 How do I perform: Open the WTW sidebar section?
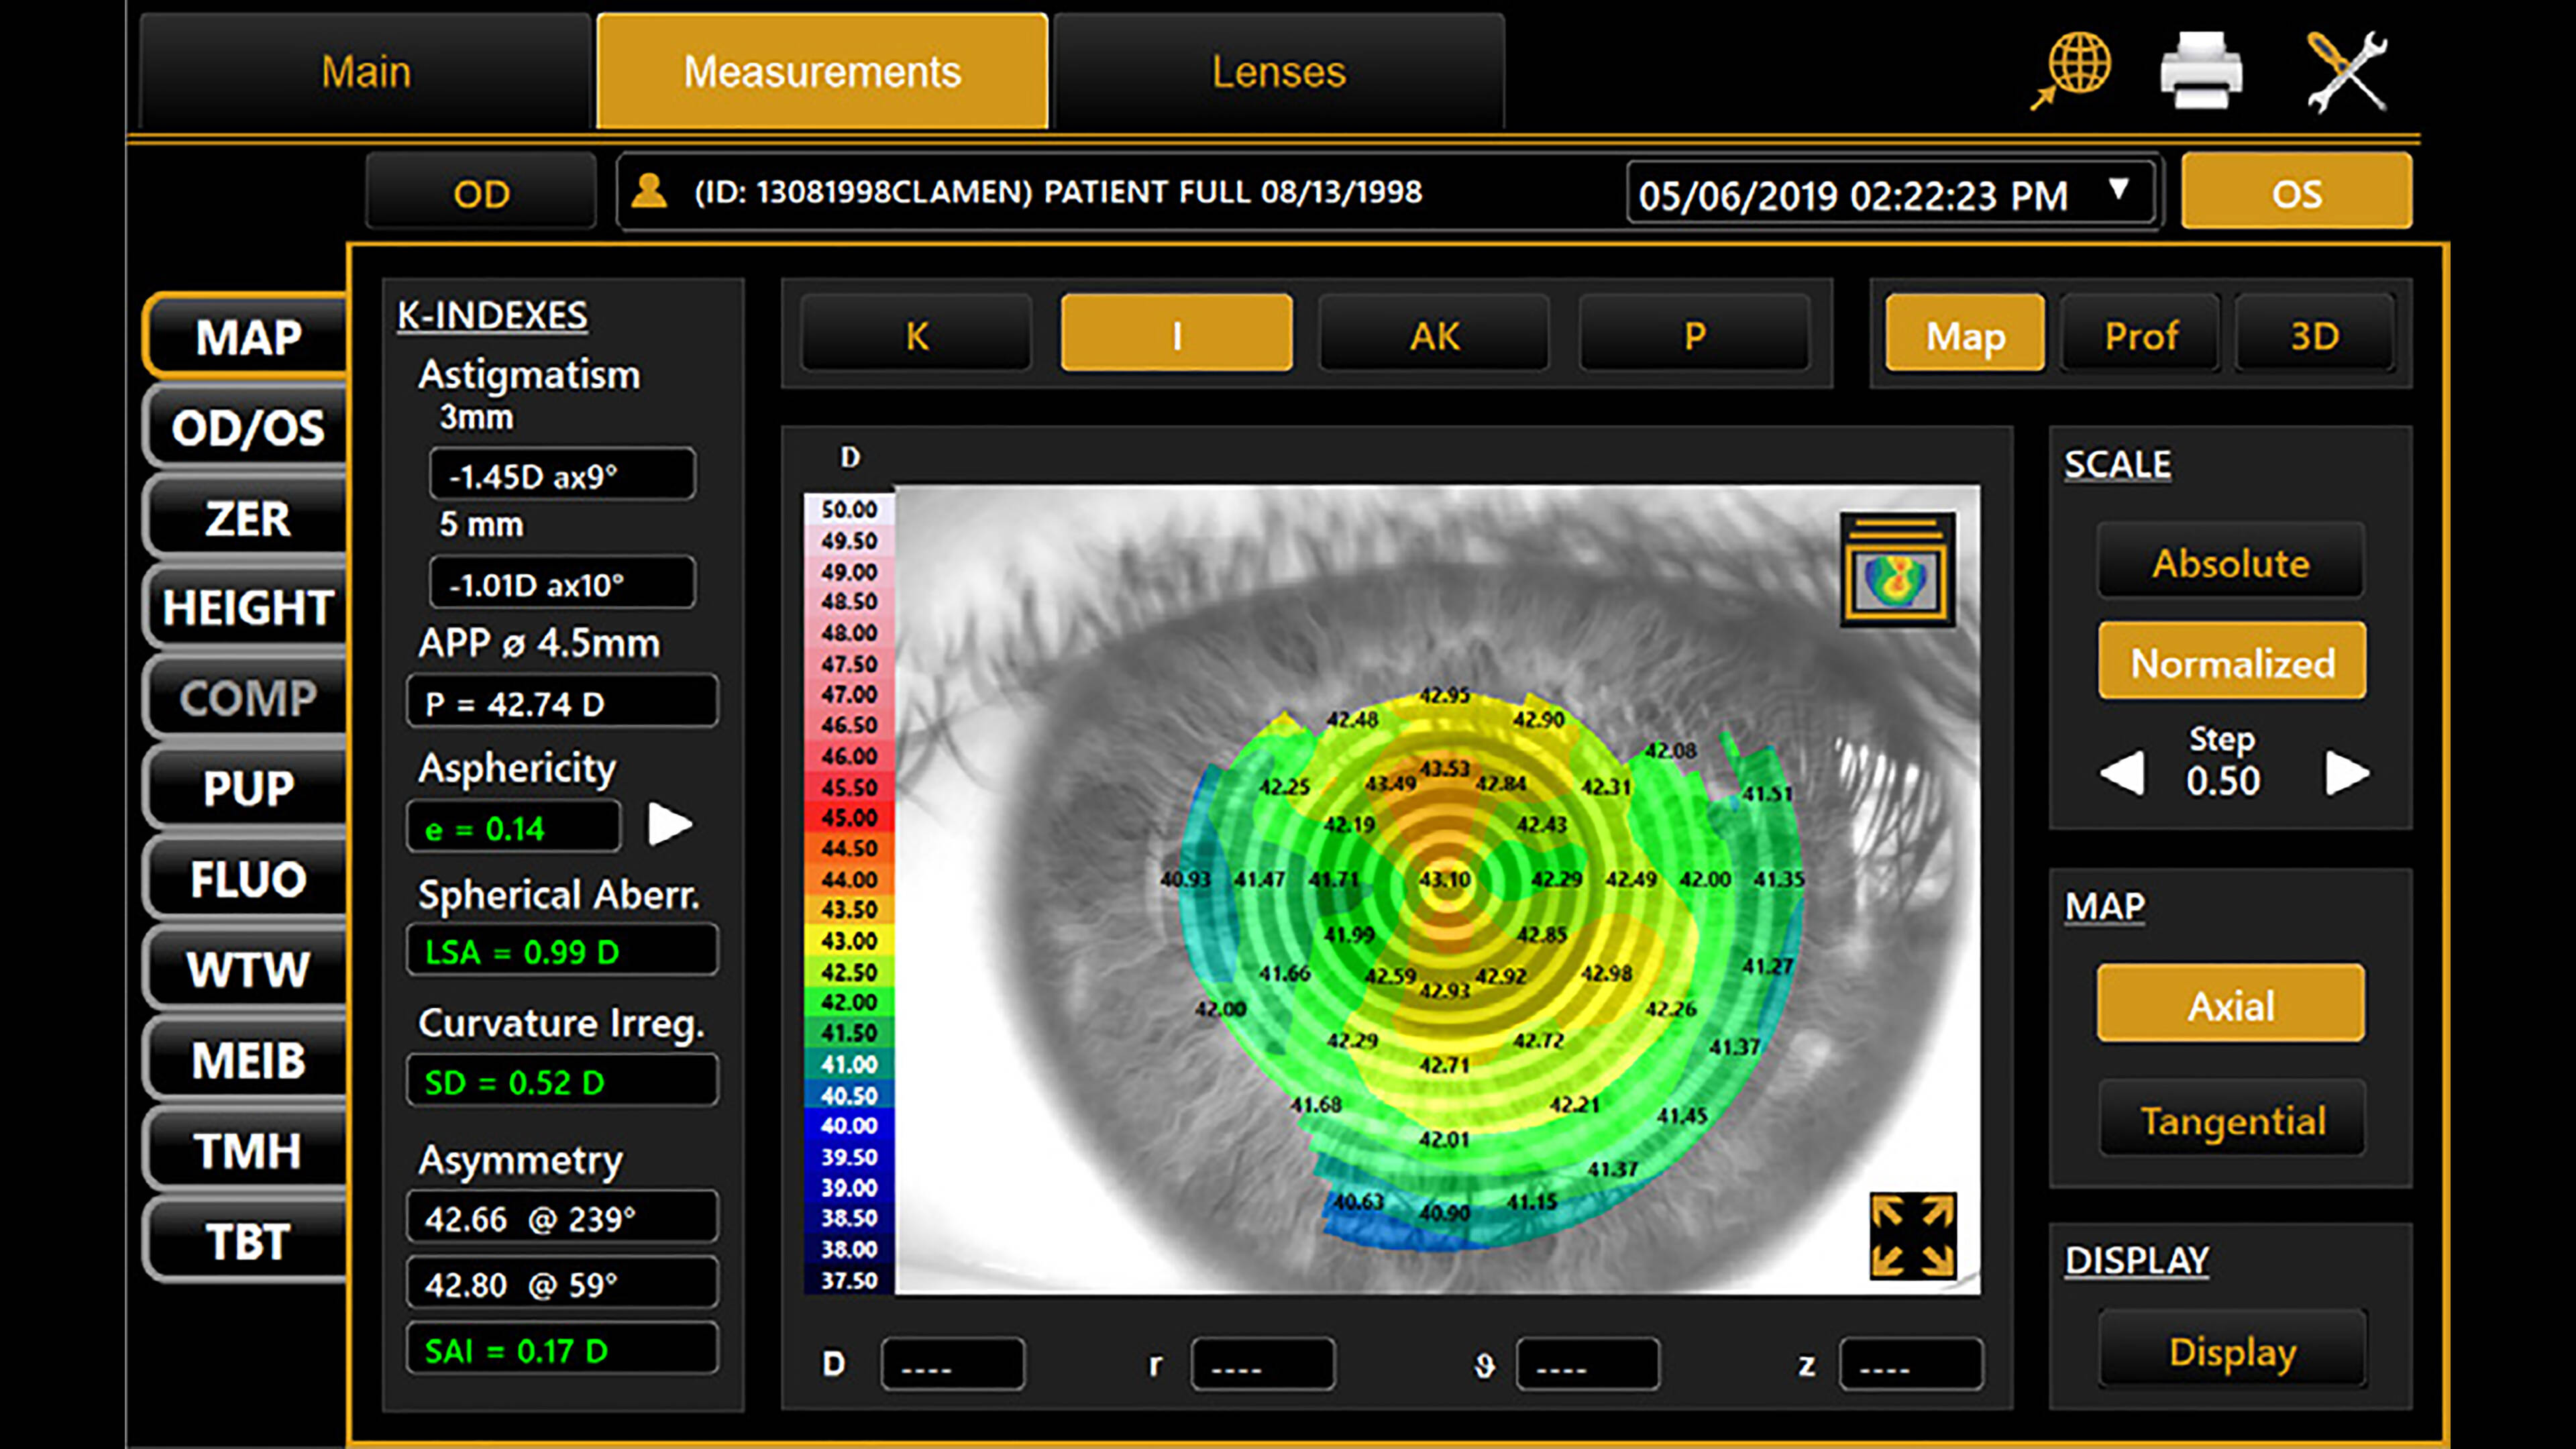(x=247, y=970)
